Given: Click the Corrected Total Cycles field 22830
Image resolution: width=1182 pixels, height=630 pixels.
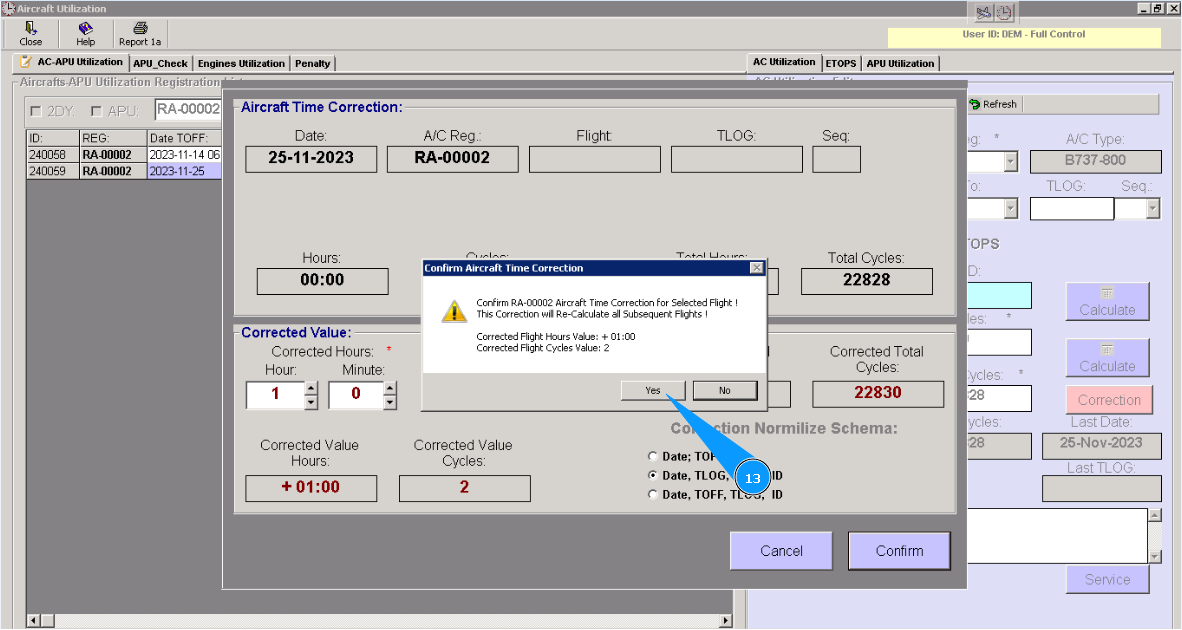Looking at the screenshot, I should [878, 393].
